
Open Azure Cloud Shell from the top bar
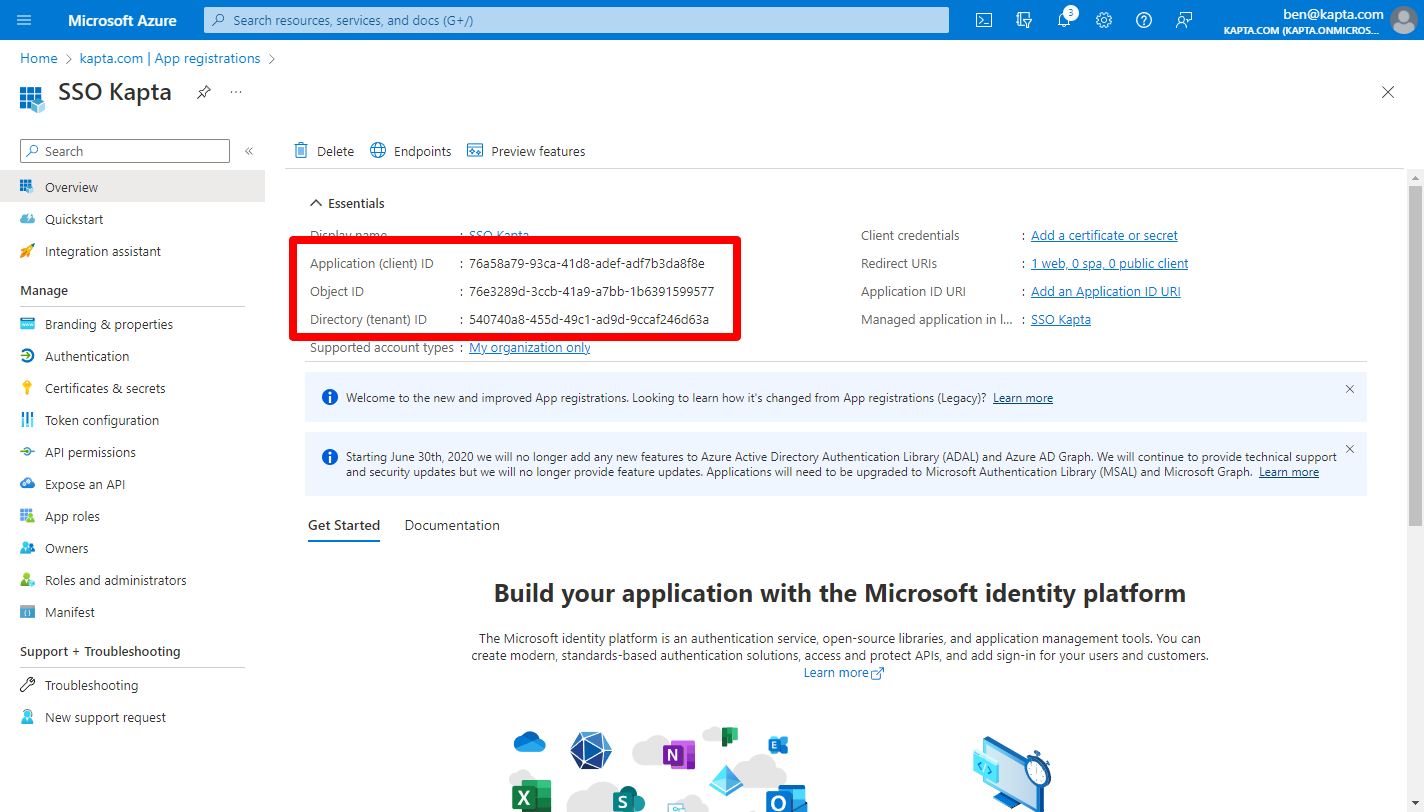(983, 19)
